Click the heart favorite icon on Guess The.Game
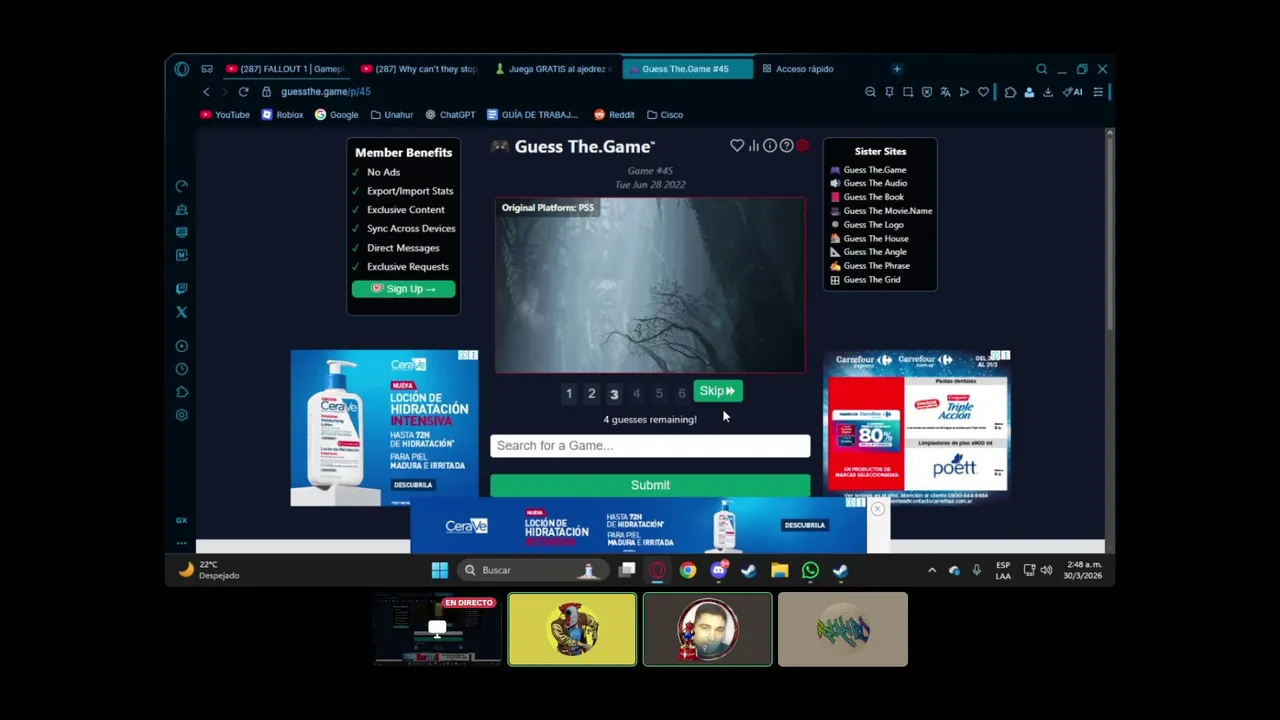This screenshot has width=1280, height=720. (737, 146)
